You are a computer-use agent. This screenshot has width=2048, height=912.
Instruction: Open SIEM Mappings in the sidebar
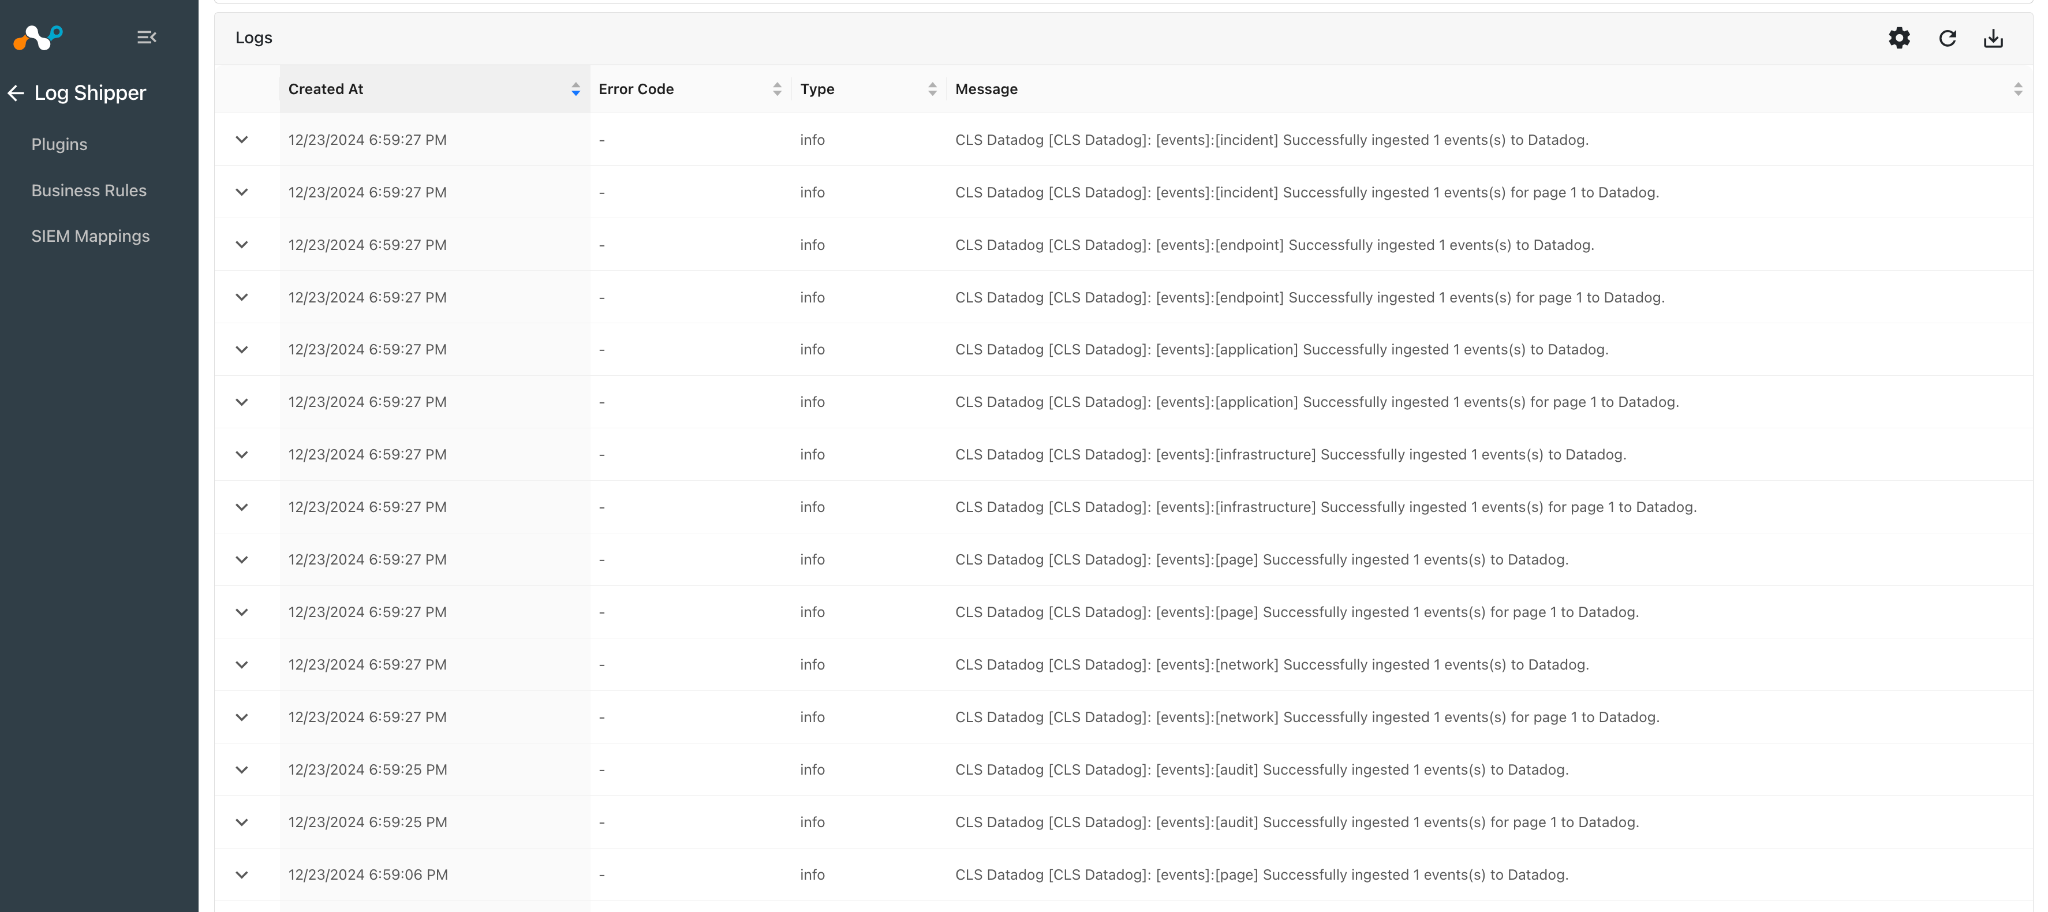(x=90, y=236)
